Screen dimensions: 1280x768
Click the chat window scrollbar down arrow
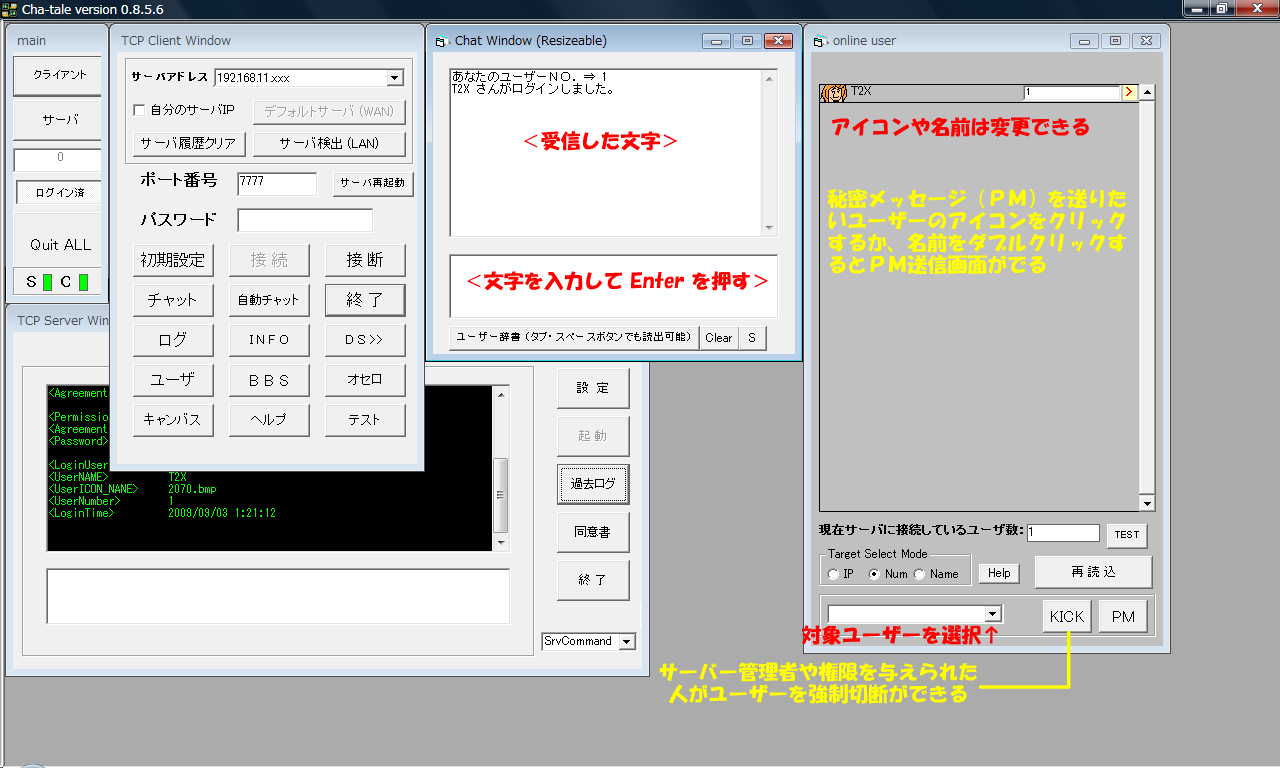[771, 227]
